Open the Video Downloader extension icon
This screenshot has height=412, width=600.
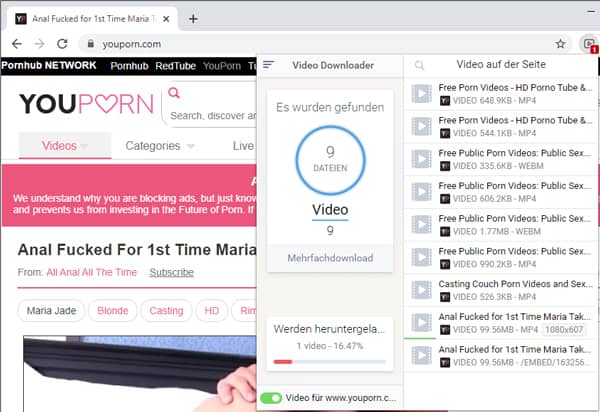coord(589,44)
